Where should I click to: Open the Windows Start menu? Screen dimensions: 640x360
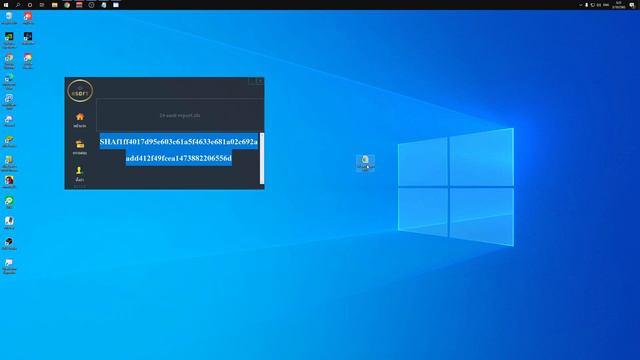pos(6,5)
